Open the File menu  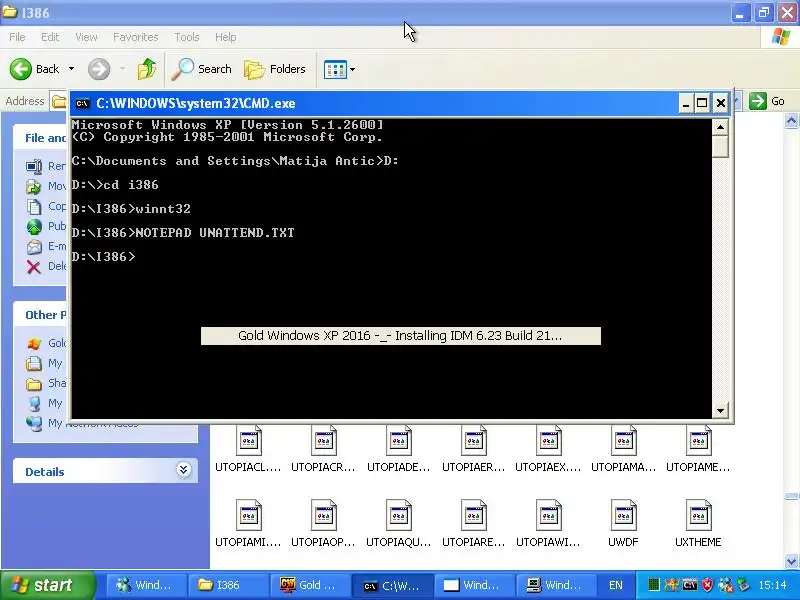17,37
